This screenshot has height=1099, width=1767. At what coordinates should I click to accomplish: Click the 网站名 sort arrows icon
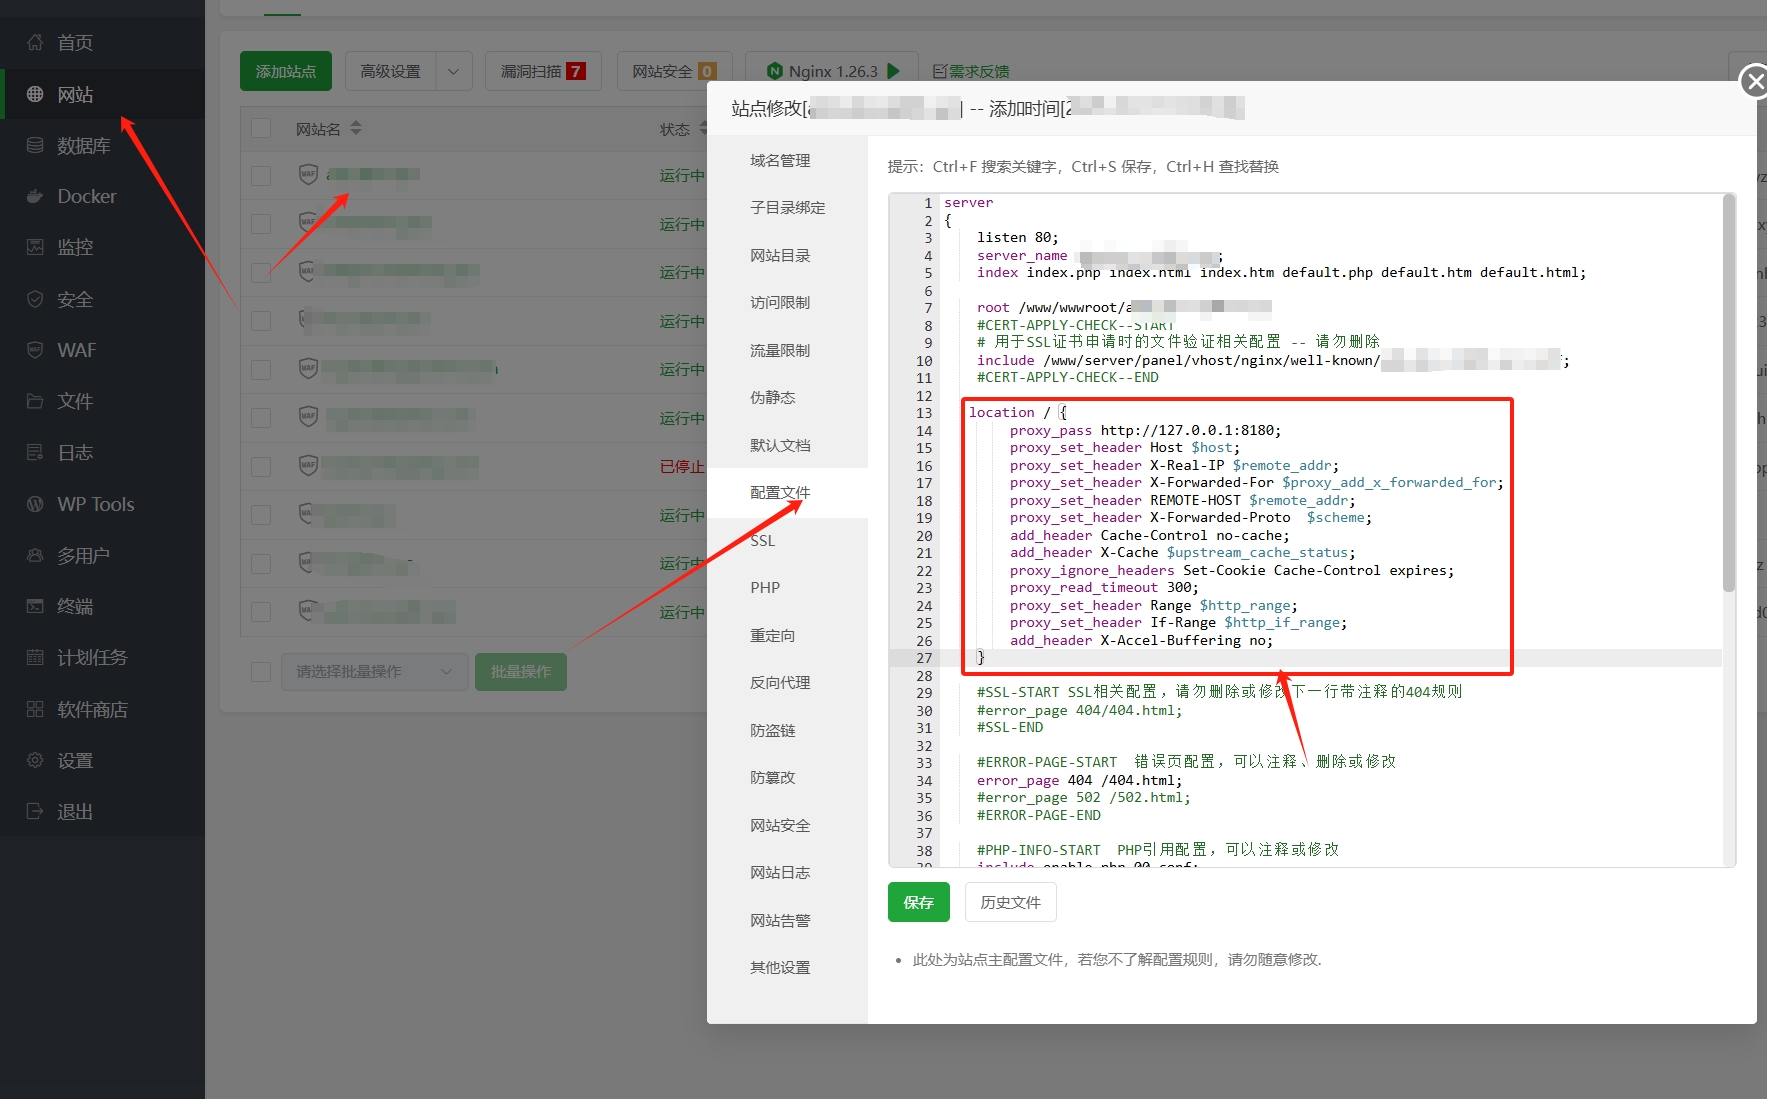tap(356, 128)
